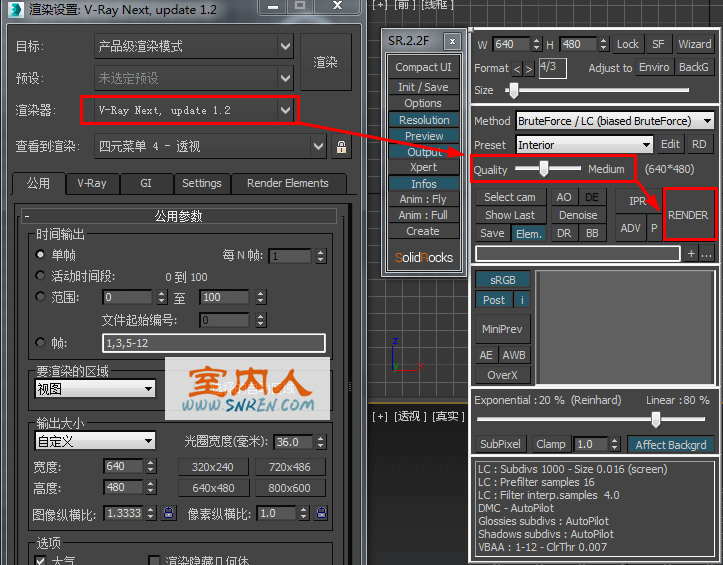
Task: Click the SolidRocks W field showing 640
Action: (511, 44)
